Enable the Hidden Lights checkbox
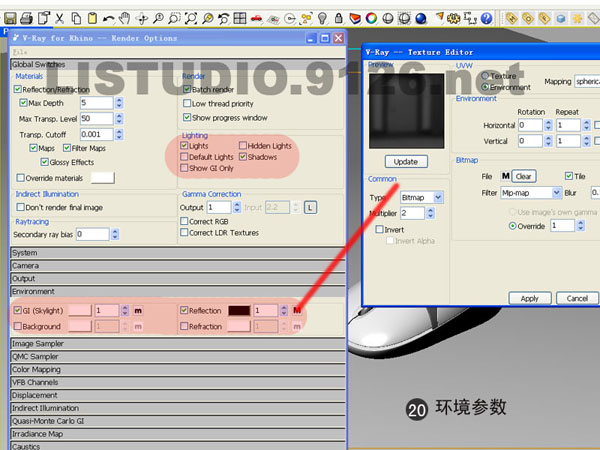 coord(243,145)
